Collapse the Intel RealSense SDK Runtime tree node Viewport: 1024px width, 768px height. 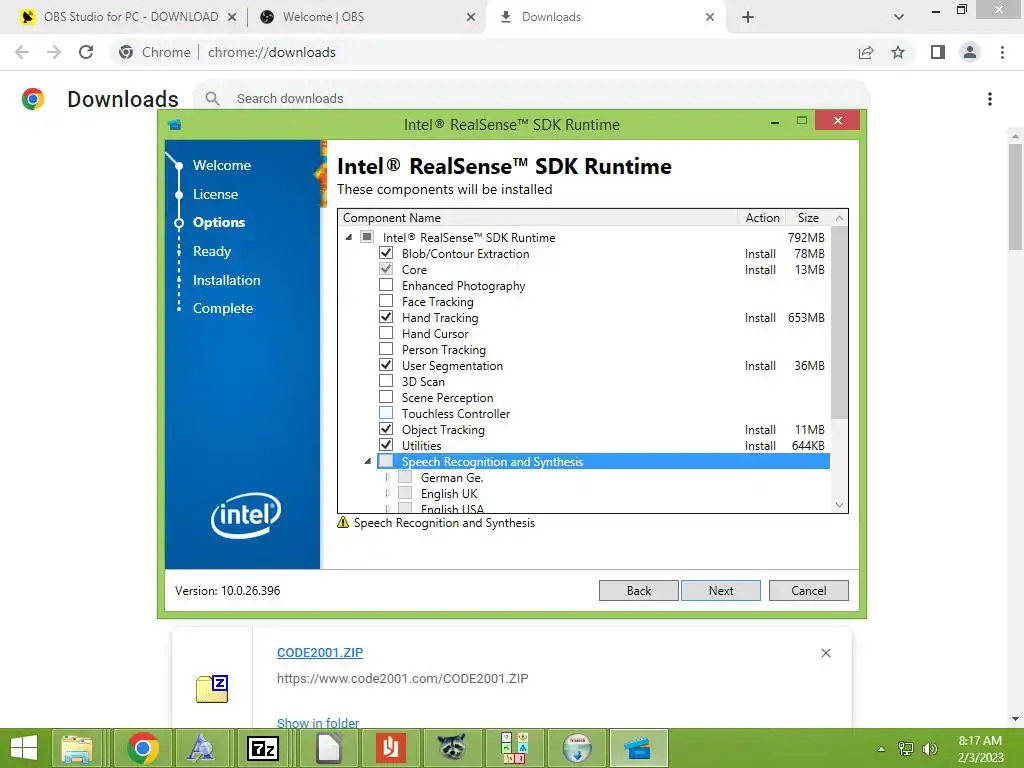[349, 237]
